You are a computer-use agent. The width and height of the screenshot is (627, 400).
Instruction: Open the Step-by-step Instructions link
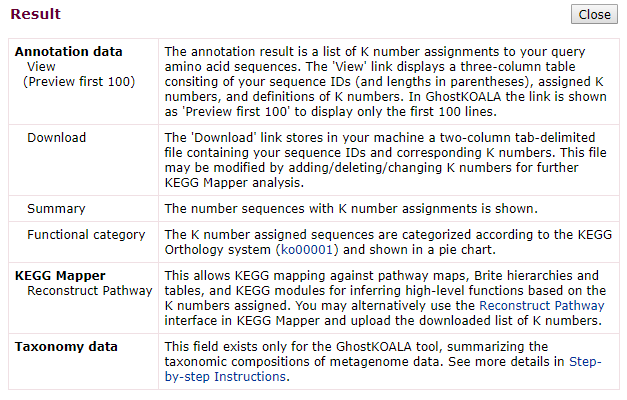point(383,369)
